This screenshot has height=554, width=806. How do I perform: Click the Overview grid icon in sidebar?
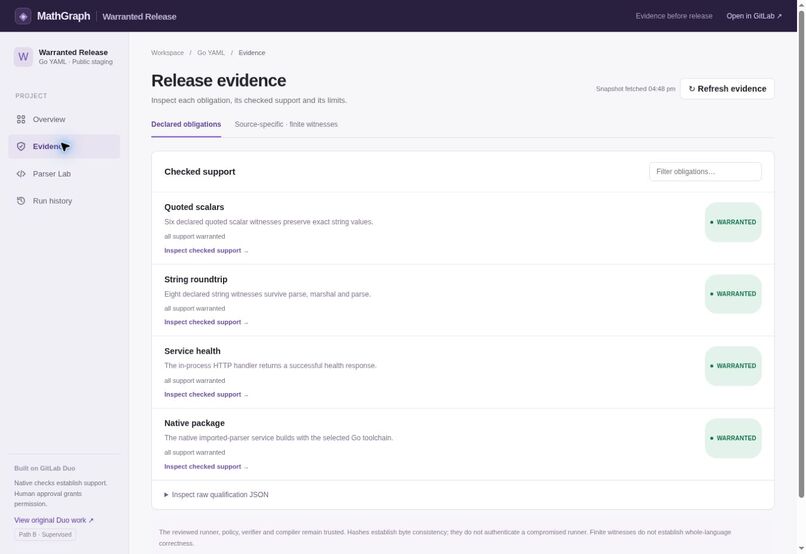click(x=21, y=119)
